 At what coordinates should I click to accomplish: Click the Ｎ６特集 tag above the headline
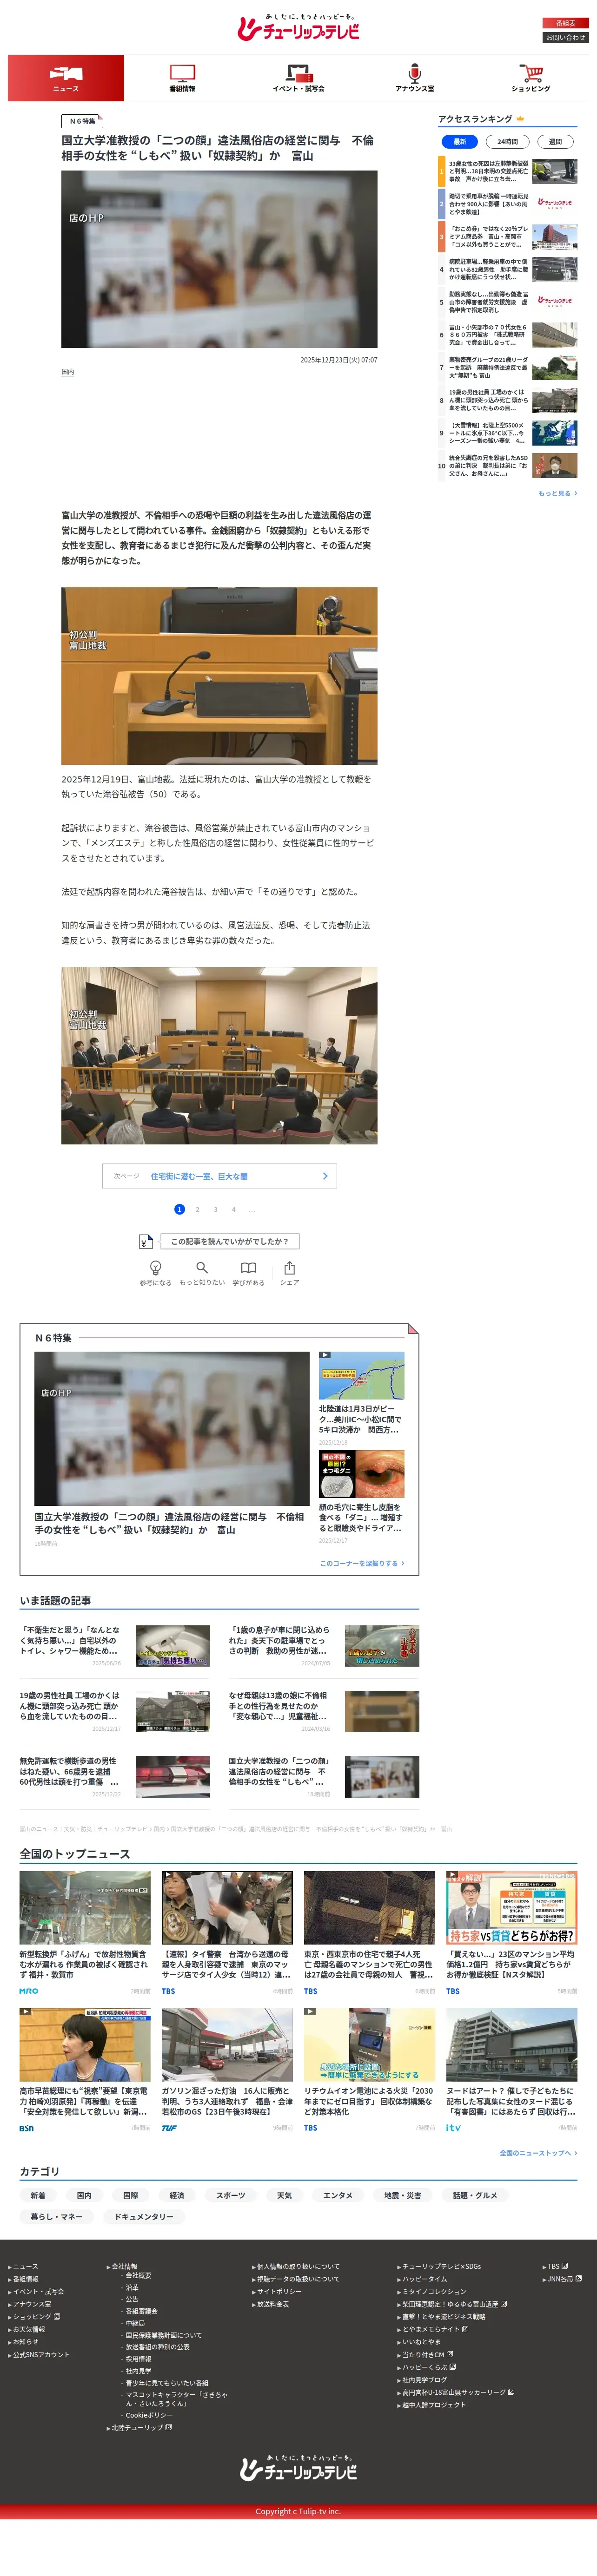pos(82,121)
